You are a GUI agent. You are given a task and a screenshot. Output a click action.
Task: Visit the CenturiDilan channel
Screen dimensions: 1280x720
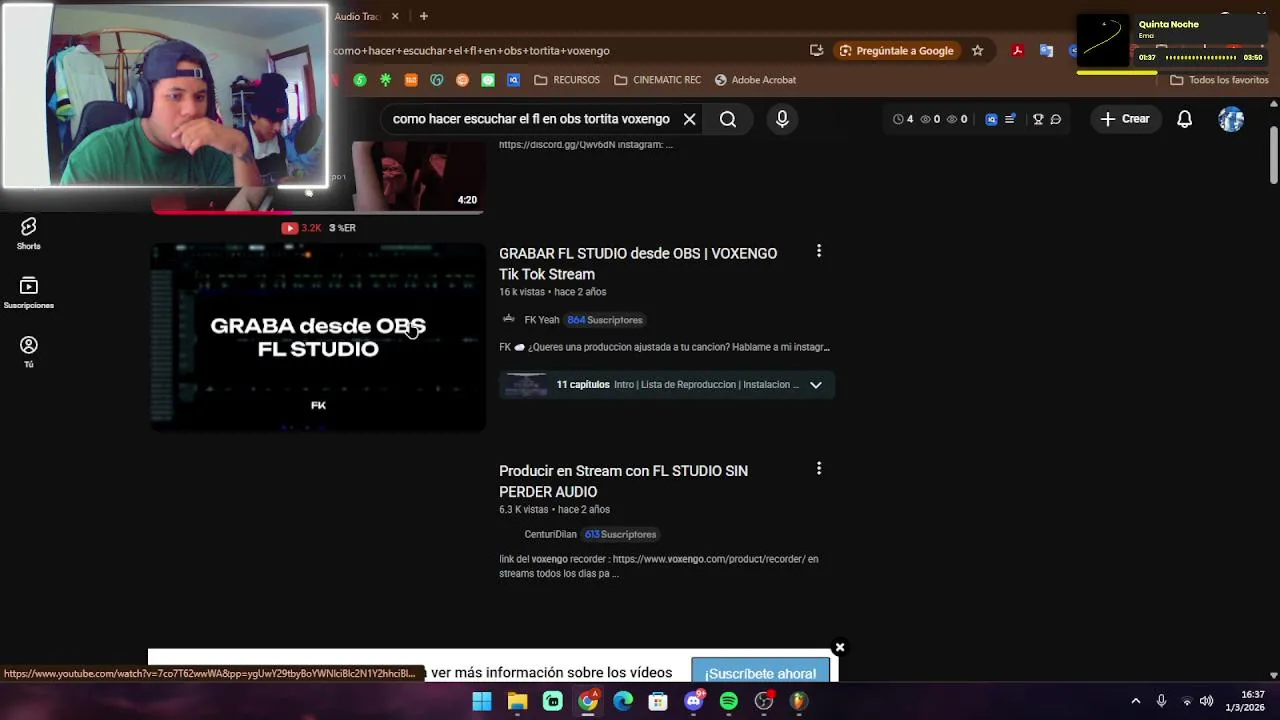[550, 534]
